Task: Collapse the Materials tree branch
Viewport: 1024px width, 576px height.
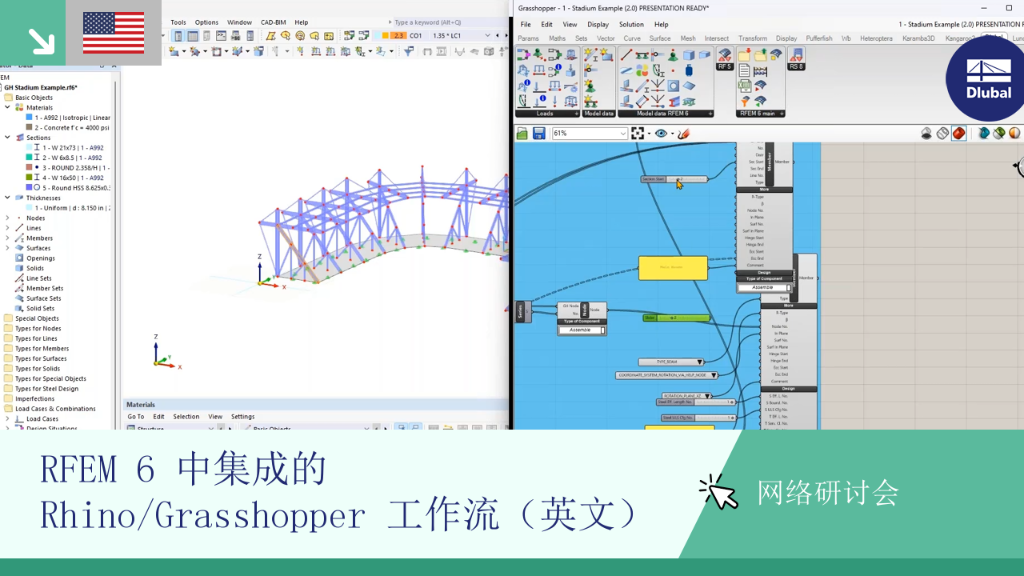Action: 7,107
